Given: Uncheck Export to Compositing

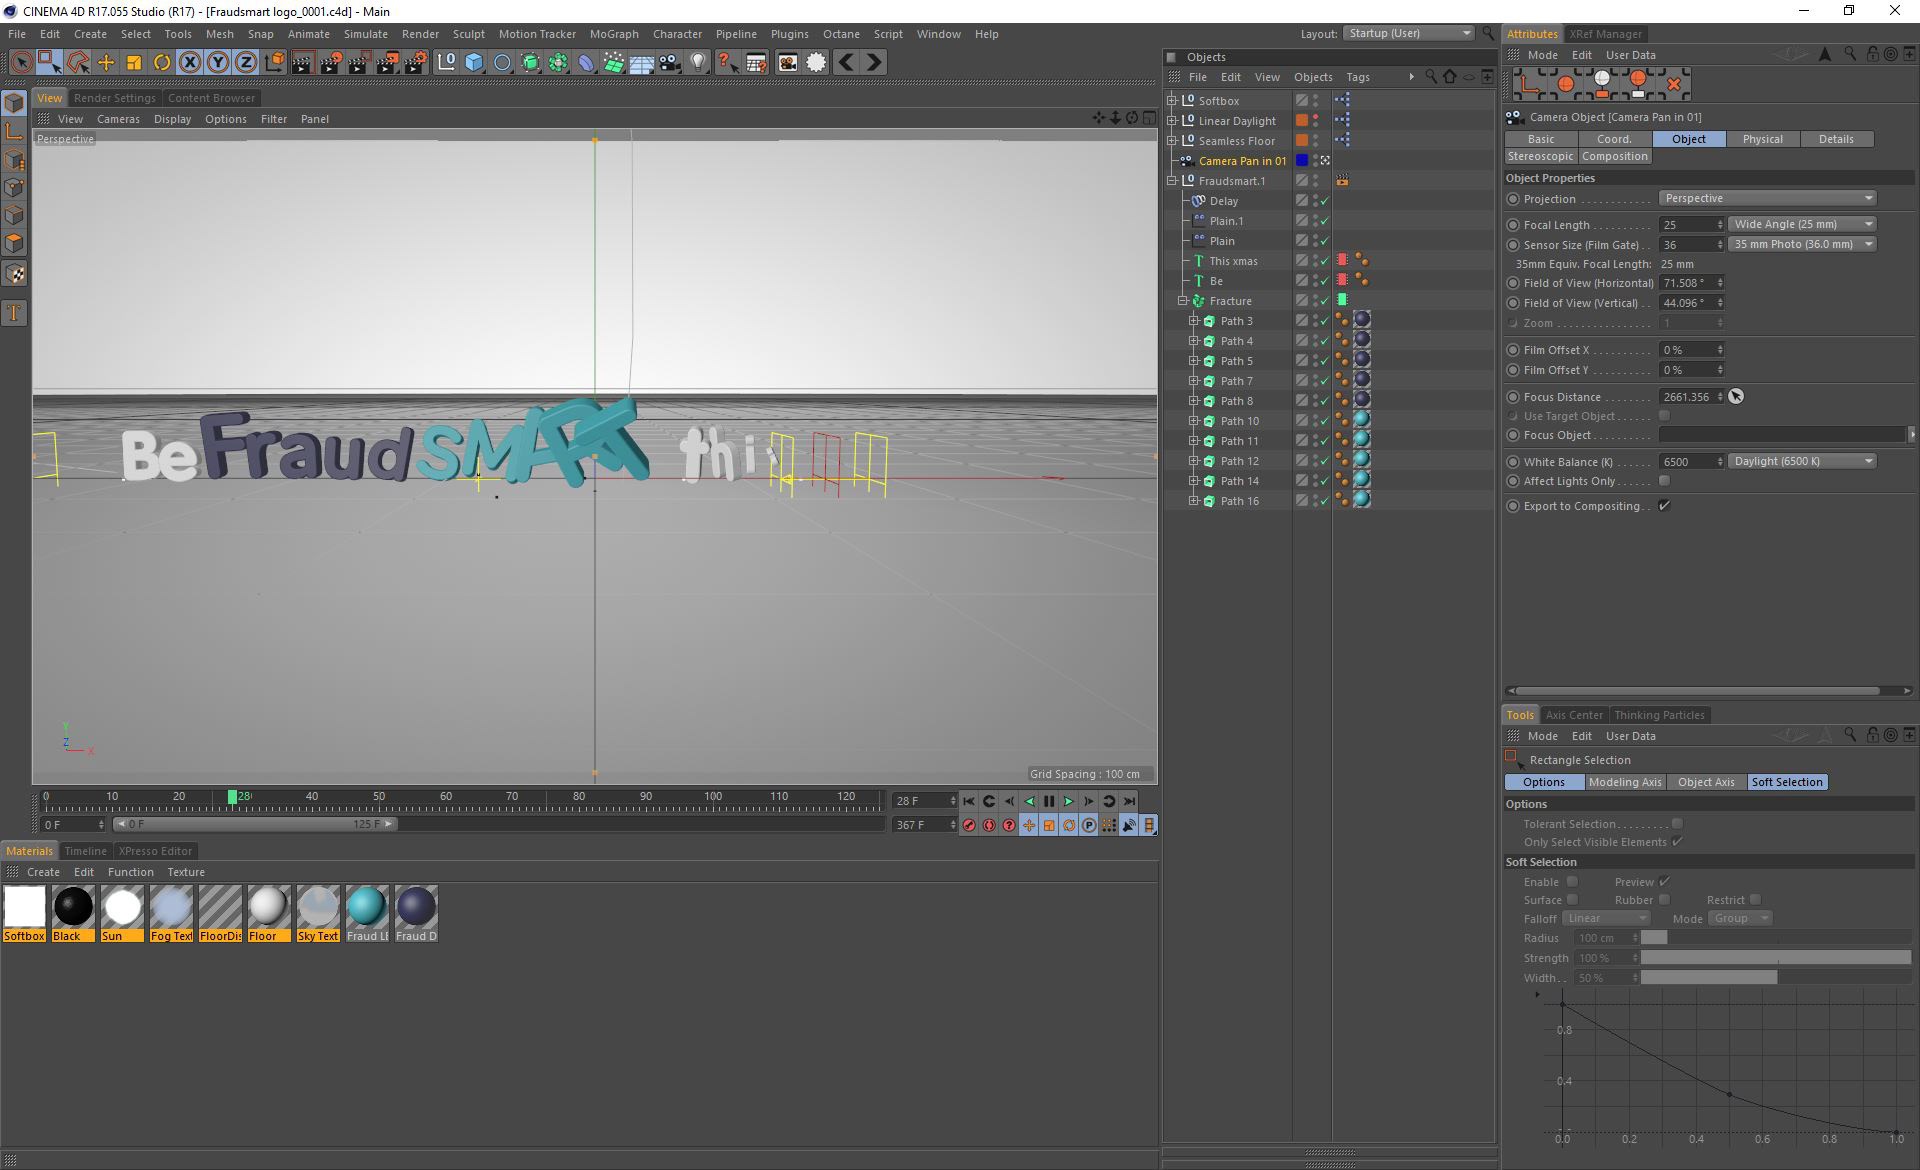Looking at the screenshot, I should coord(1664,506).
